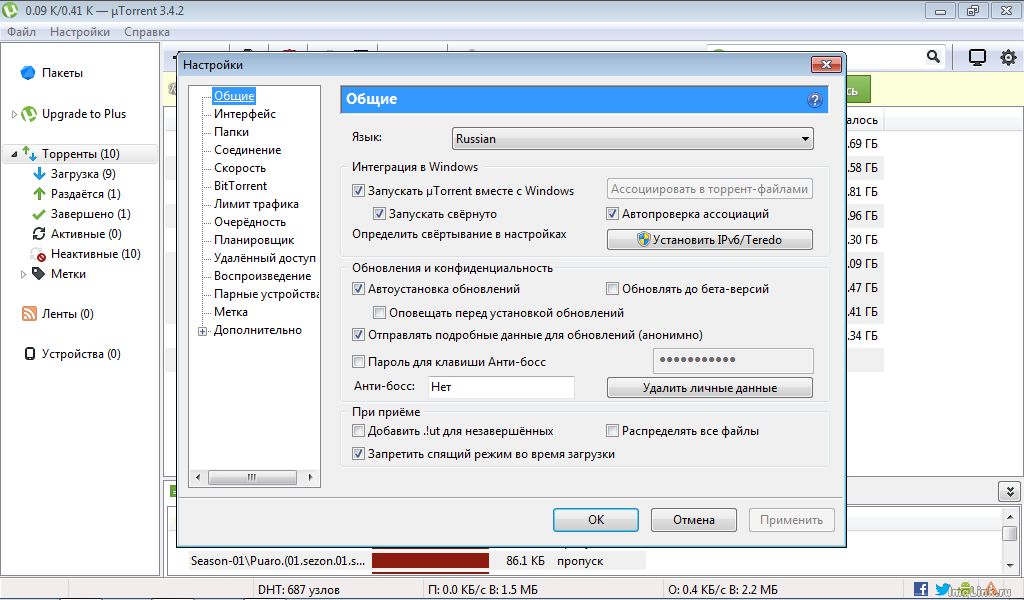Viewport: 1024px width, 600px height.
Task: Select Интерфейс in settings tree
Action: (245, 114)
